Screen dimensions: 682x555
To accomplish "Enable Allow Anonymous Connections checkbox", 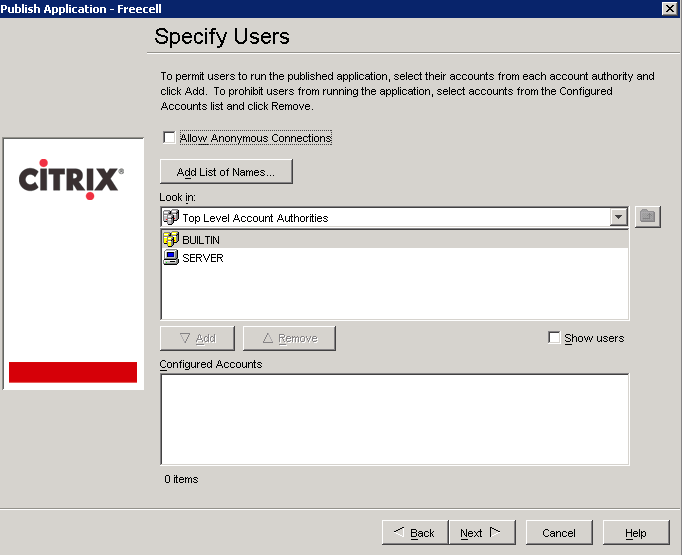I will pos(169,137).
